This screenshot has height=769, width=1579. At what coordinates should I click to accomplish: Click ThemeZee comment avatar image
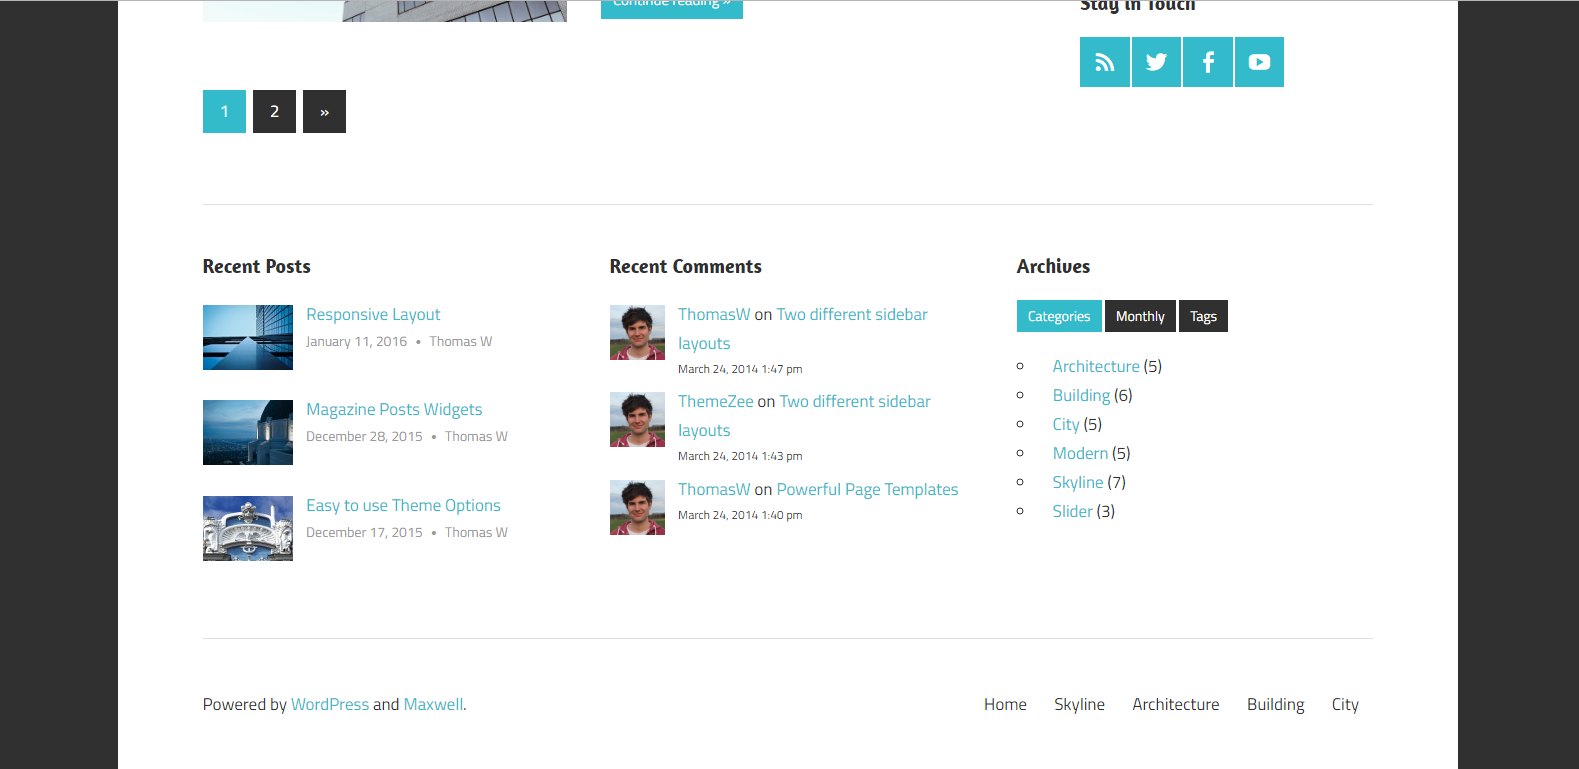click(x=637, y=420)
